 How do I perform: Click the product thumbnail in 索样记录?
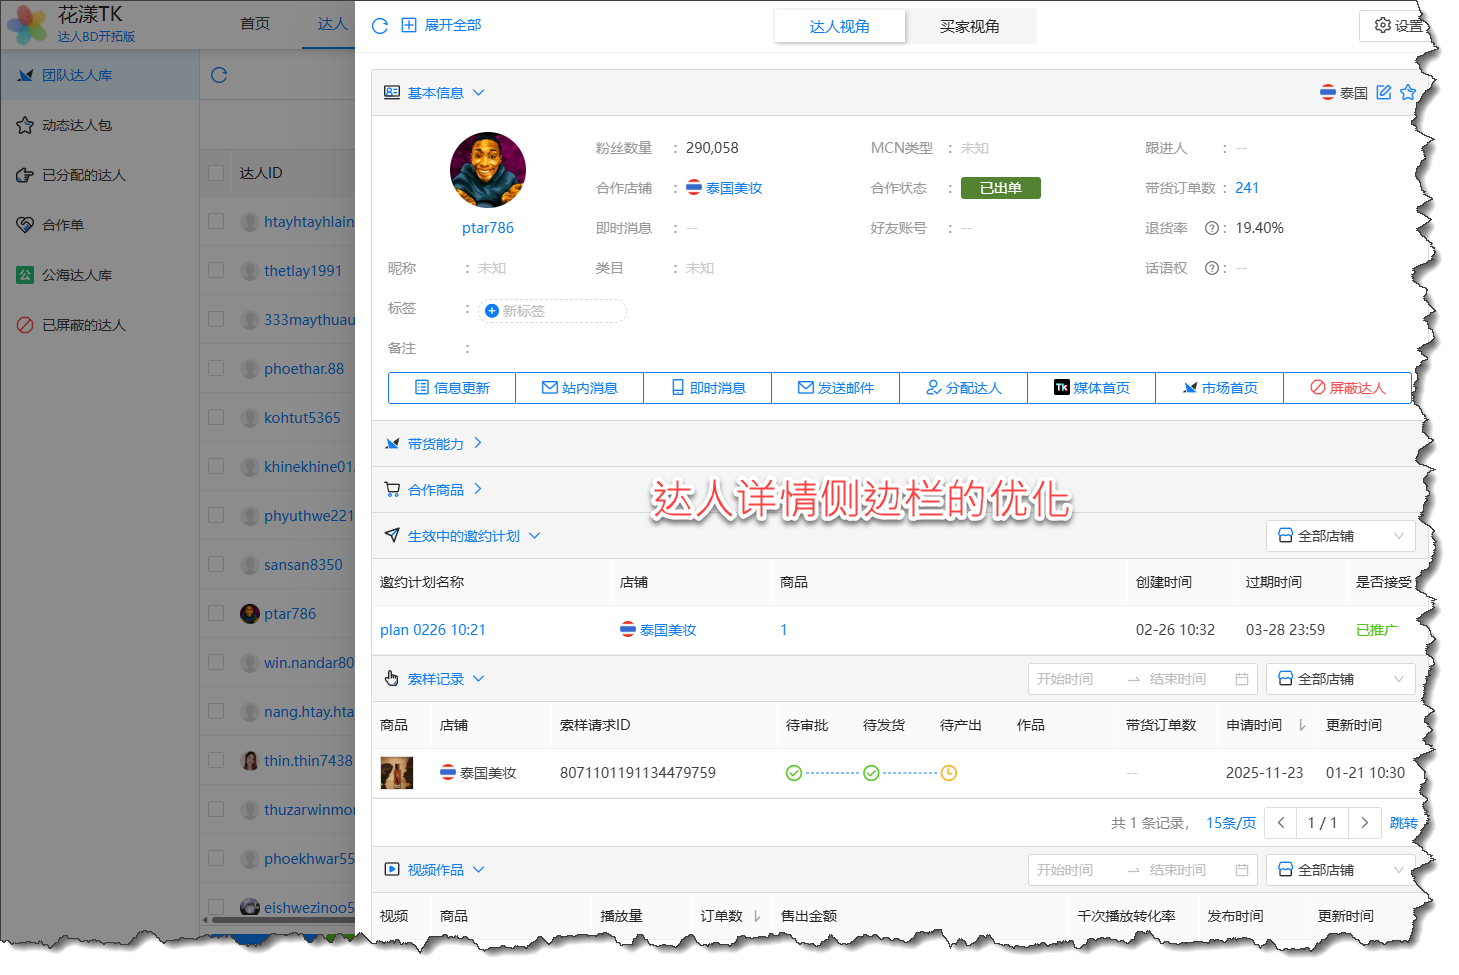397,773
